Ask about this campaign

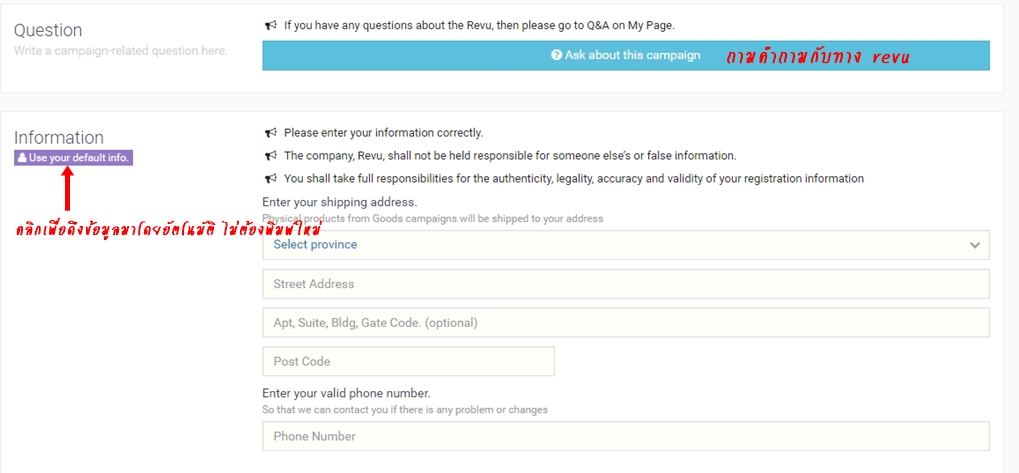point(626,55)
